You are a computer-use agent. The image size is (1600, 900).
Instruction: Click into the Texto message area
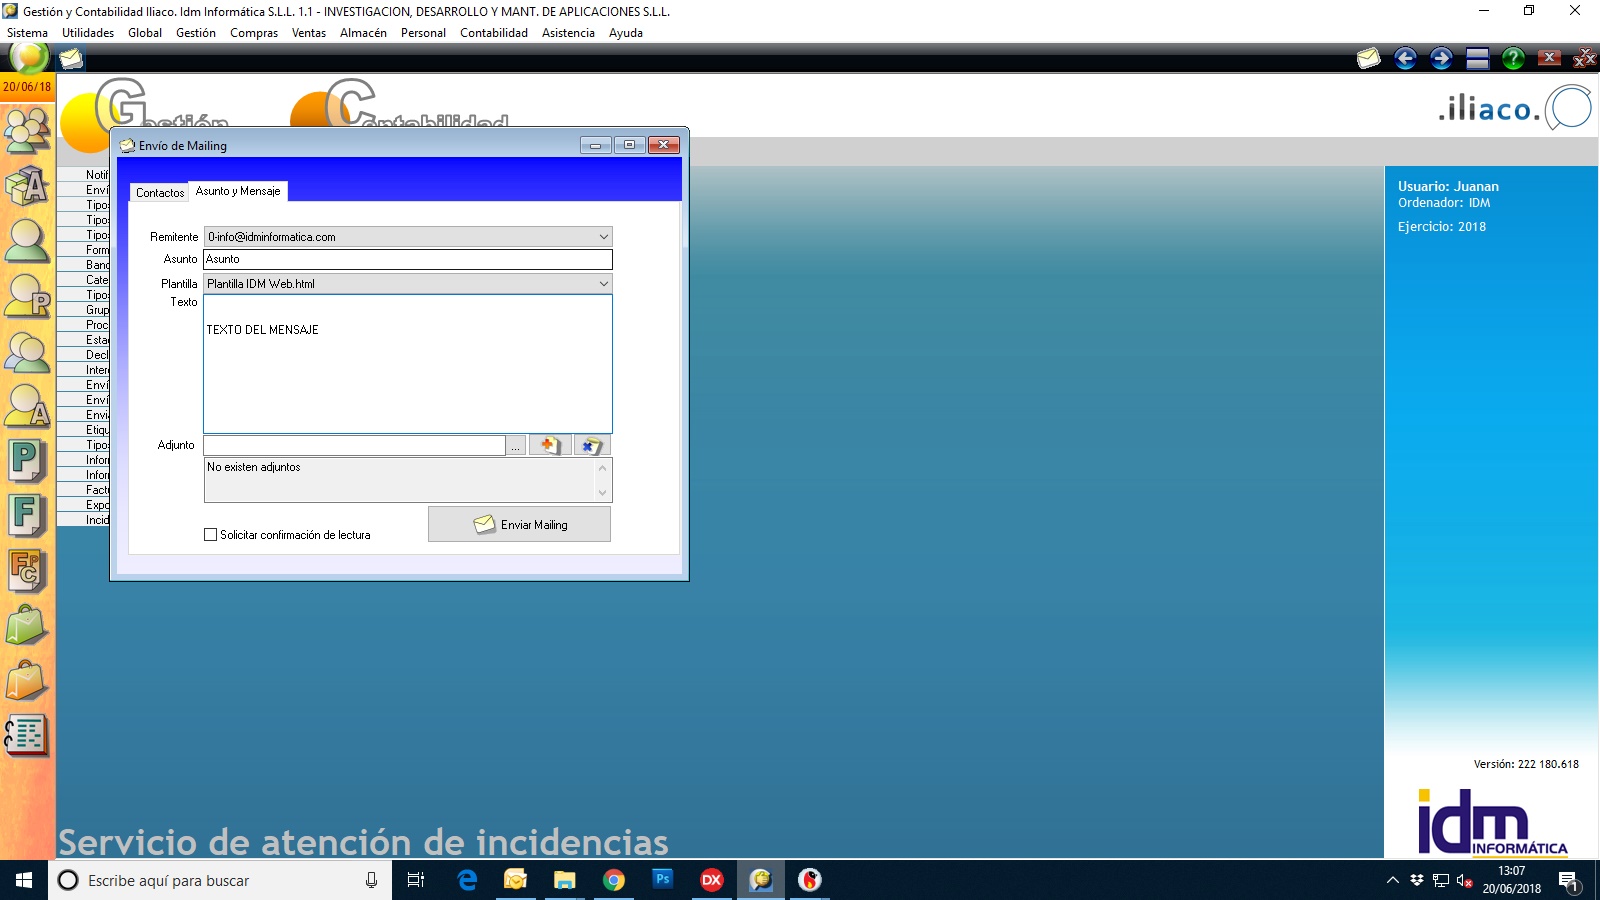point(408,364)
